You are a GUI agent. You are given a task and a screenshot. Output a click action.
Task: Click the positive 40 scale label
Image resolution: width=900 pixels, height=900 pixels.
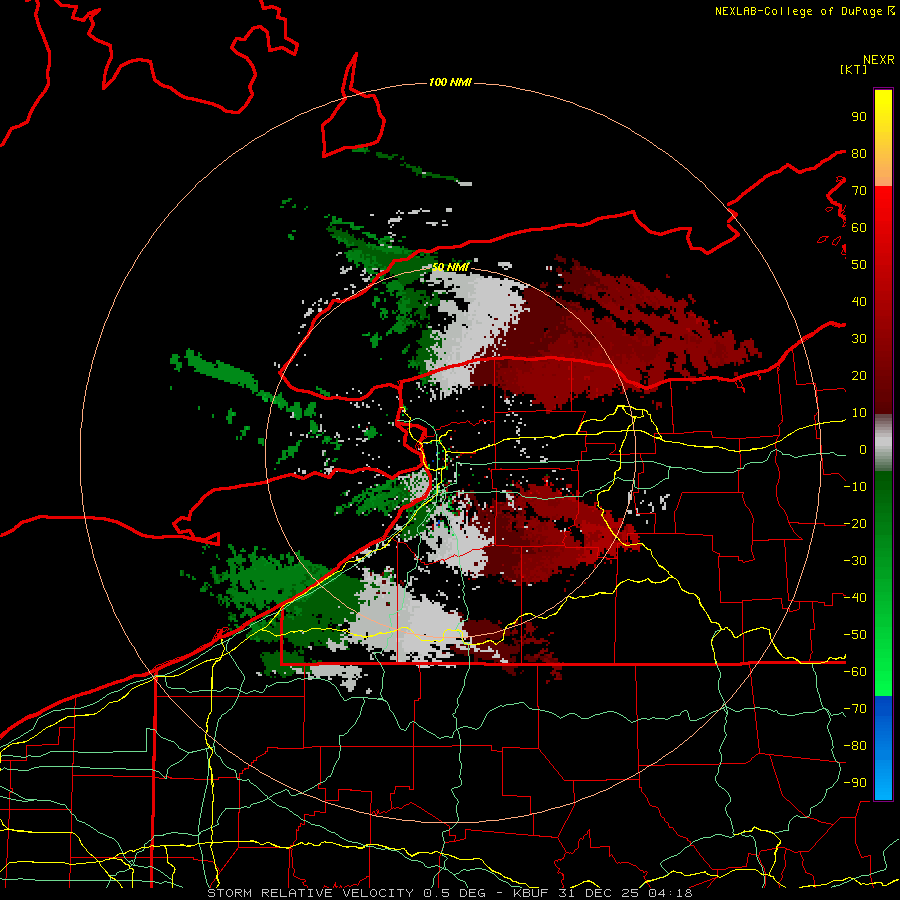[x=859, y=301]
